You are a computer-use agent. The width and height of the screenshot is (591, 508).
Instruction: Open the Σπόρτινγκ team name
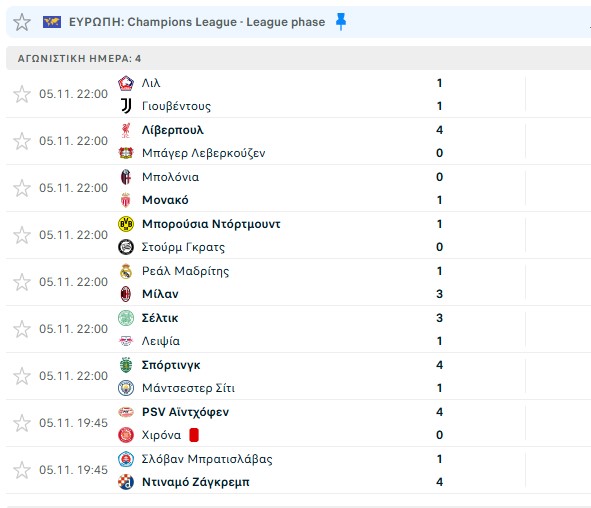(x=171, y=365)
